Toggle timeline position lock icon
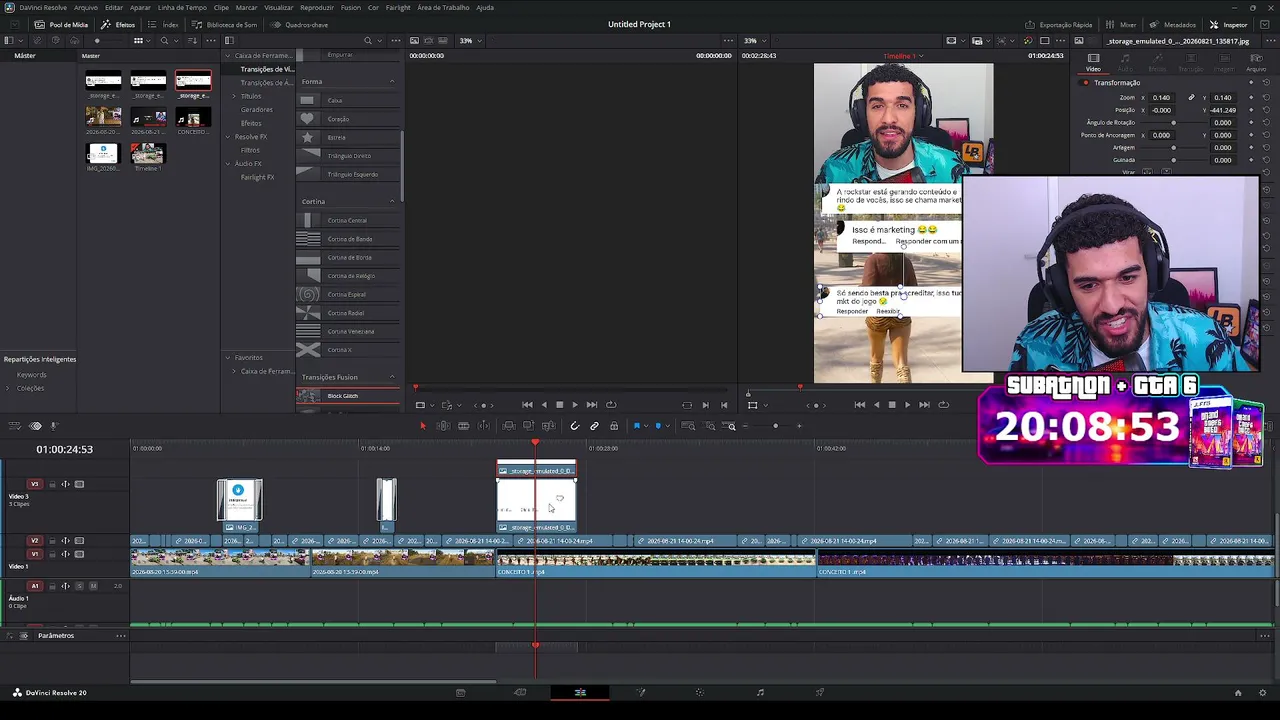This screenshot has height=720, width=1280. tap(614, 426)
